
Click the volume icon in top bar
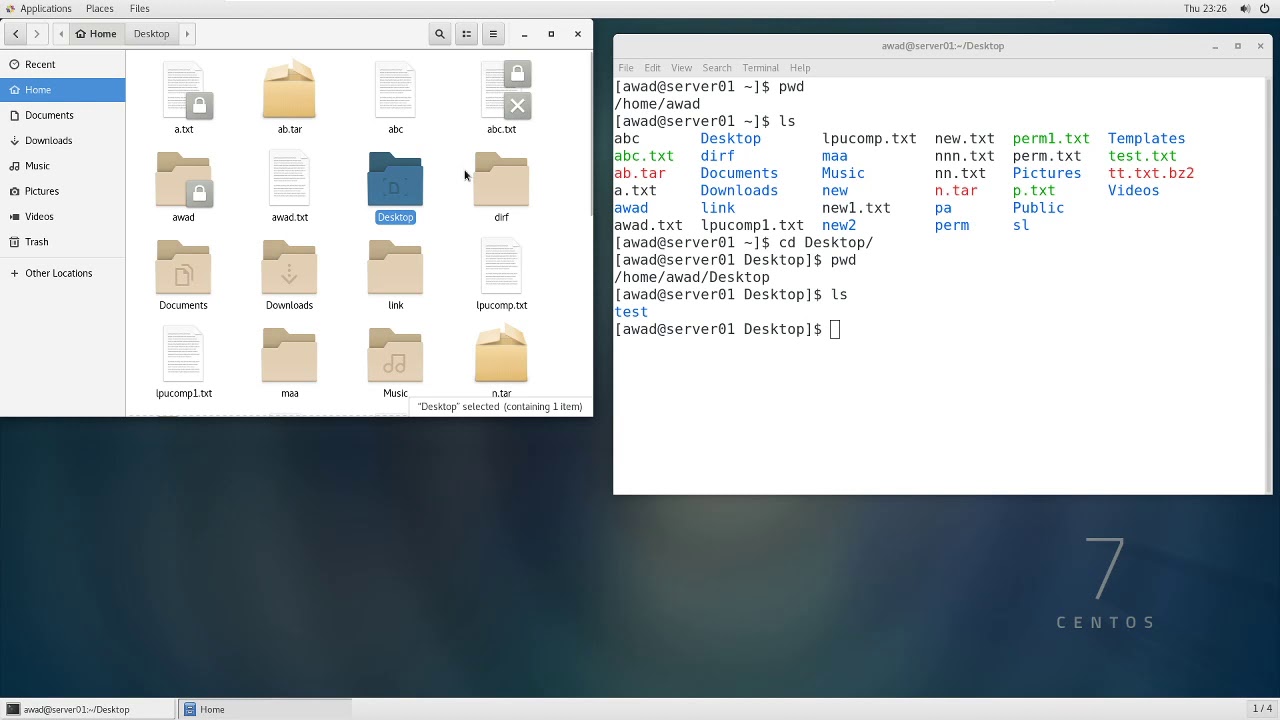click(x=1245, y=9)
